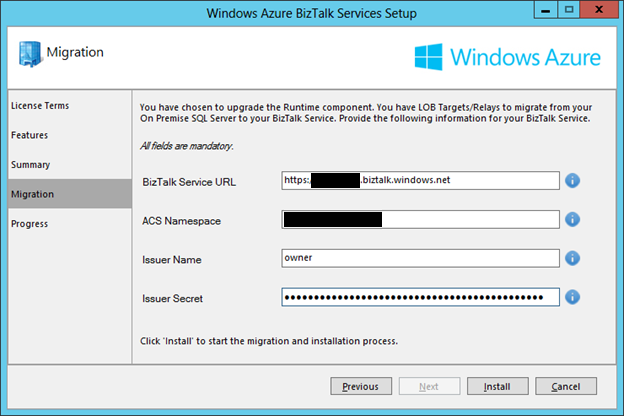
Task: Click the 'BizTalk Service URL' label
Action: click(x=189, y=182)
